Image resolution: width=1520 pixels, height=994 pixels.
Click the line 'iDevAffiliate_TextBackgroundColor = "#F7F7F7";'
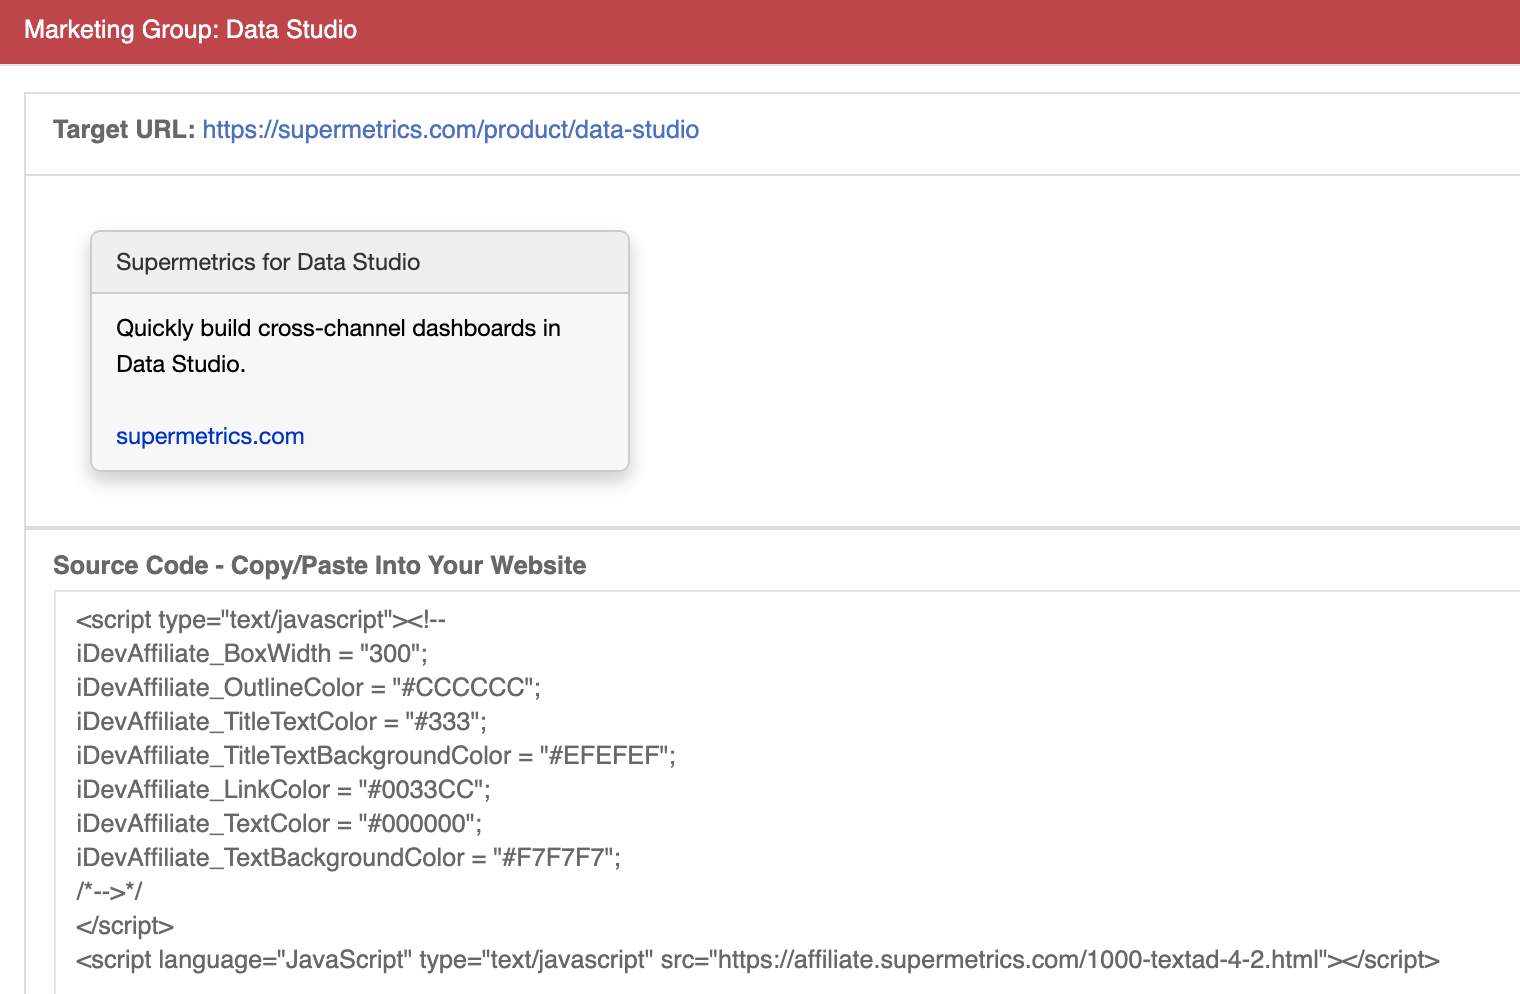(348, 858)
